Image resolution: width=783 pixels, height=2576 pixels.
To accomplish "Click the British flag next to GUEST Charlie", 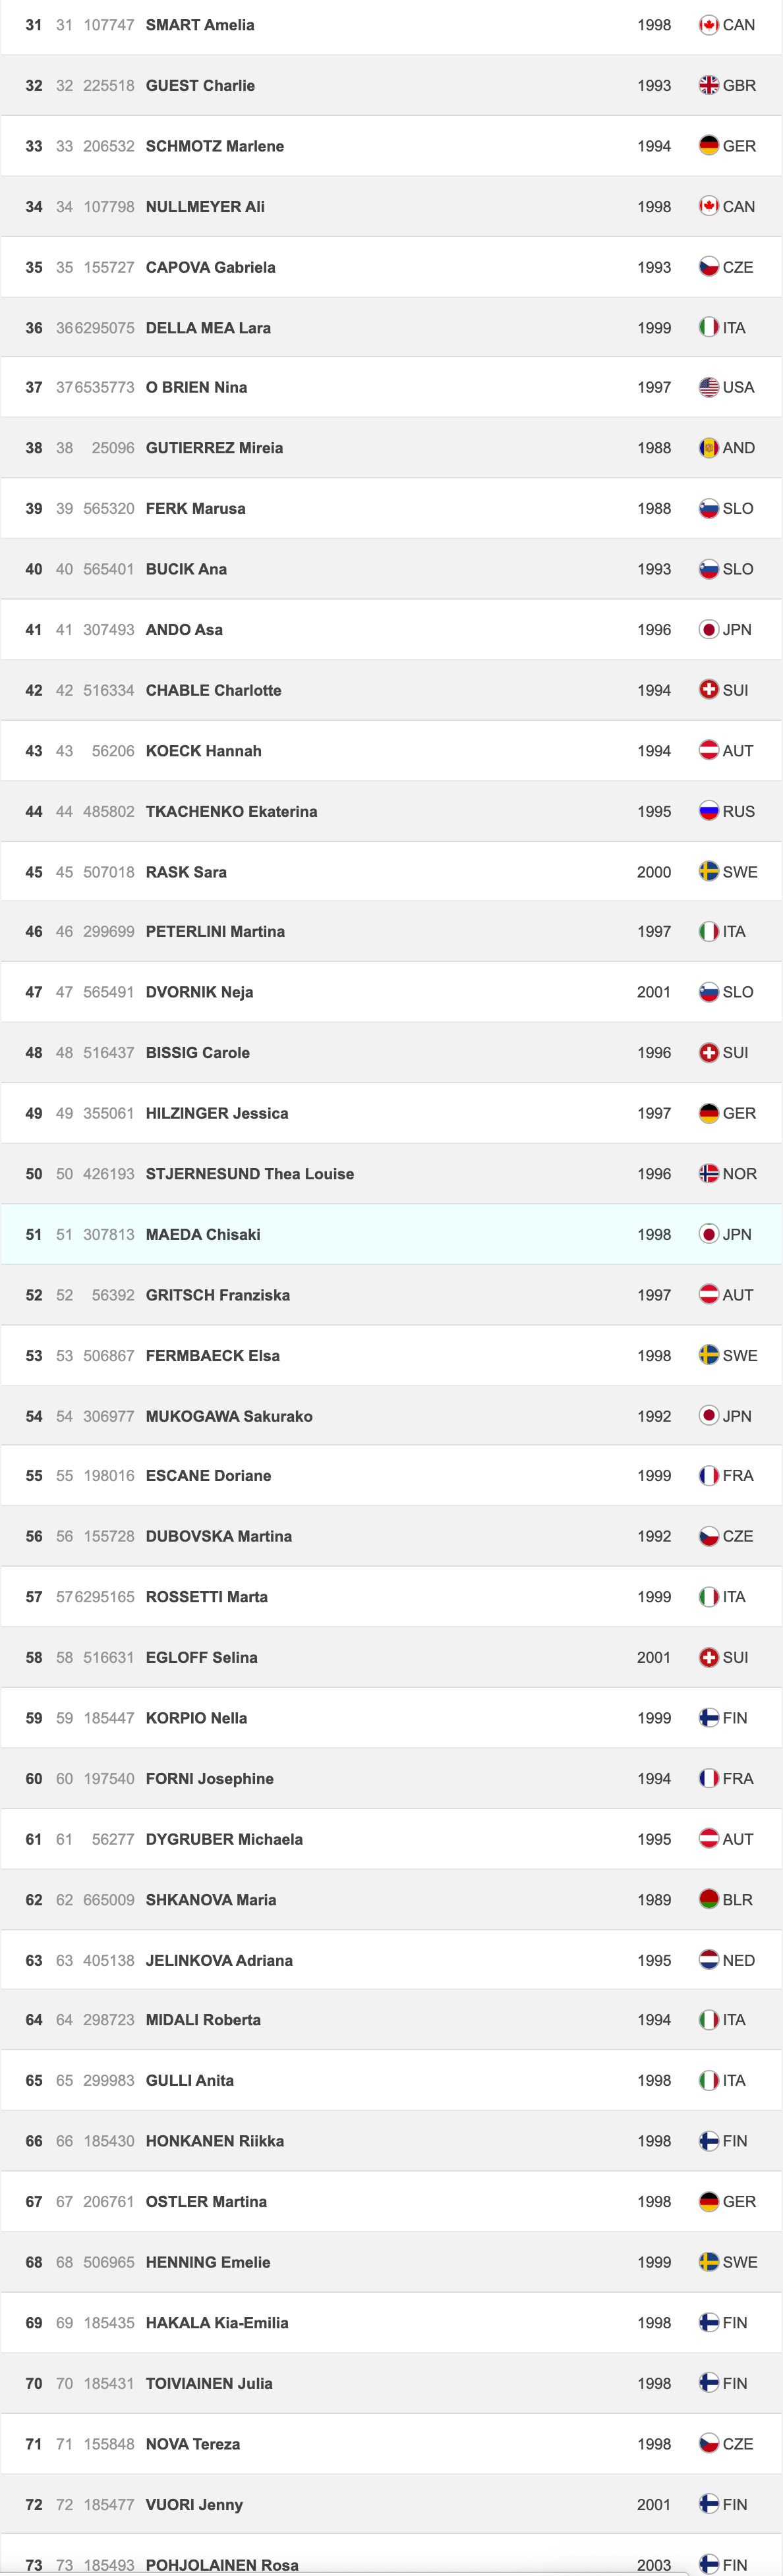I will [708, 85].
